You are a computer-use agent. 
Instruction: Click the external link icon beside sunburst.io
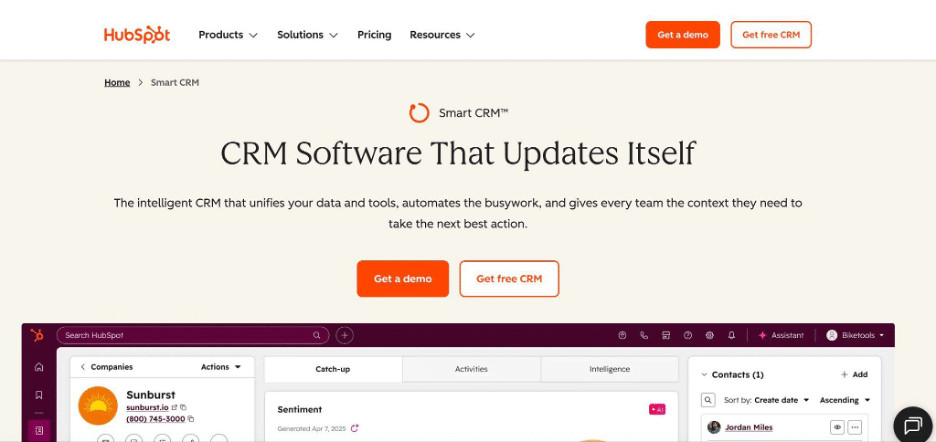pos(175,407)
